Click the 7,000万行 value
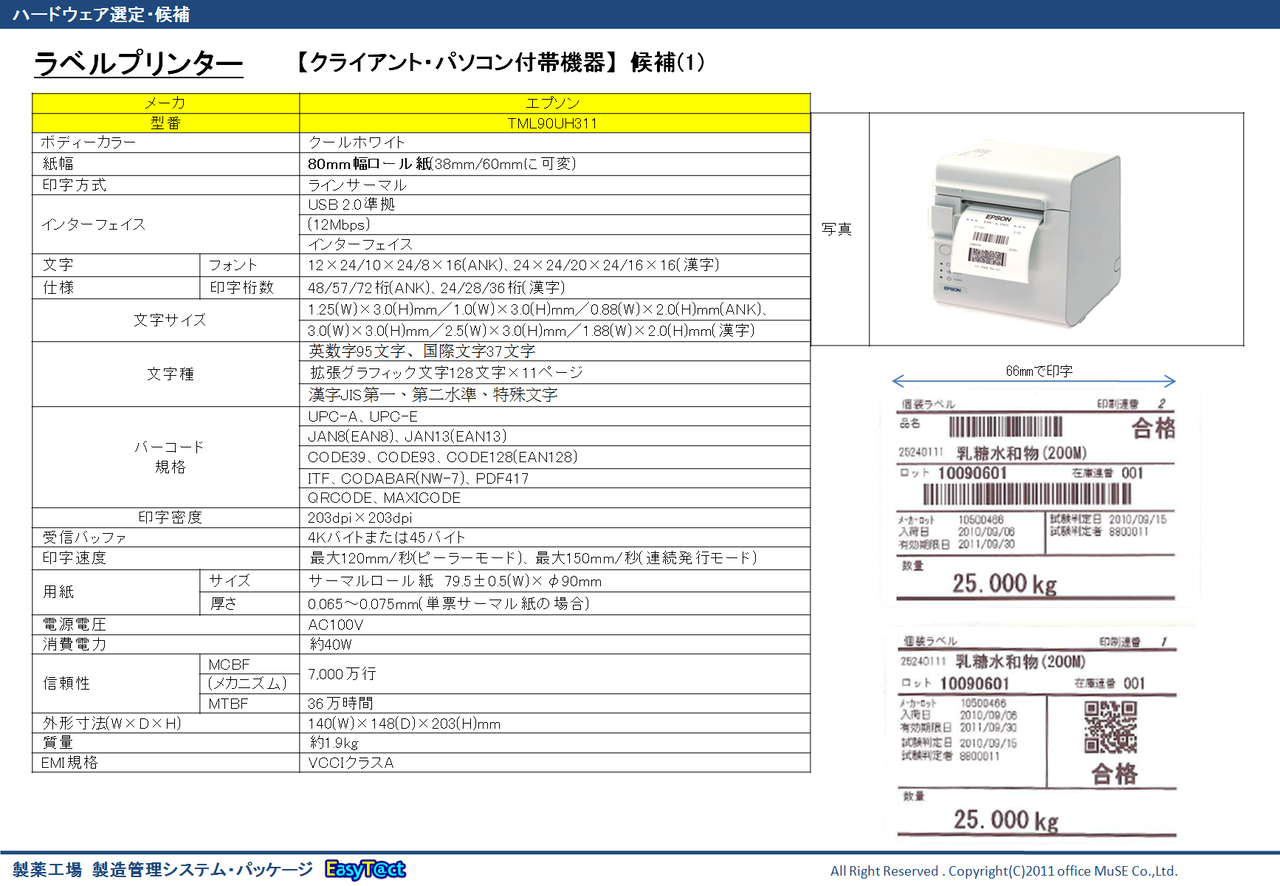Image resolution: width=1280 pixels, height=886 pixels. coord(343,674)
